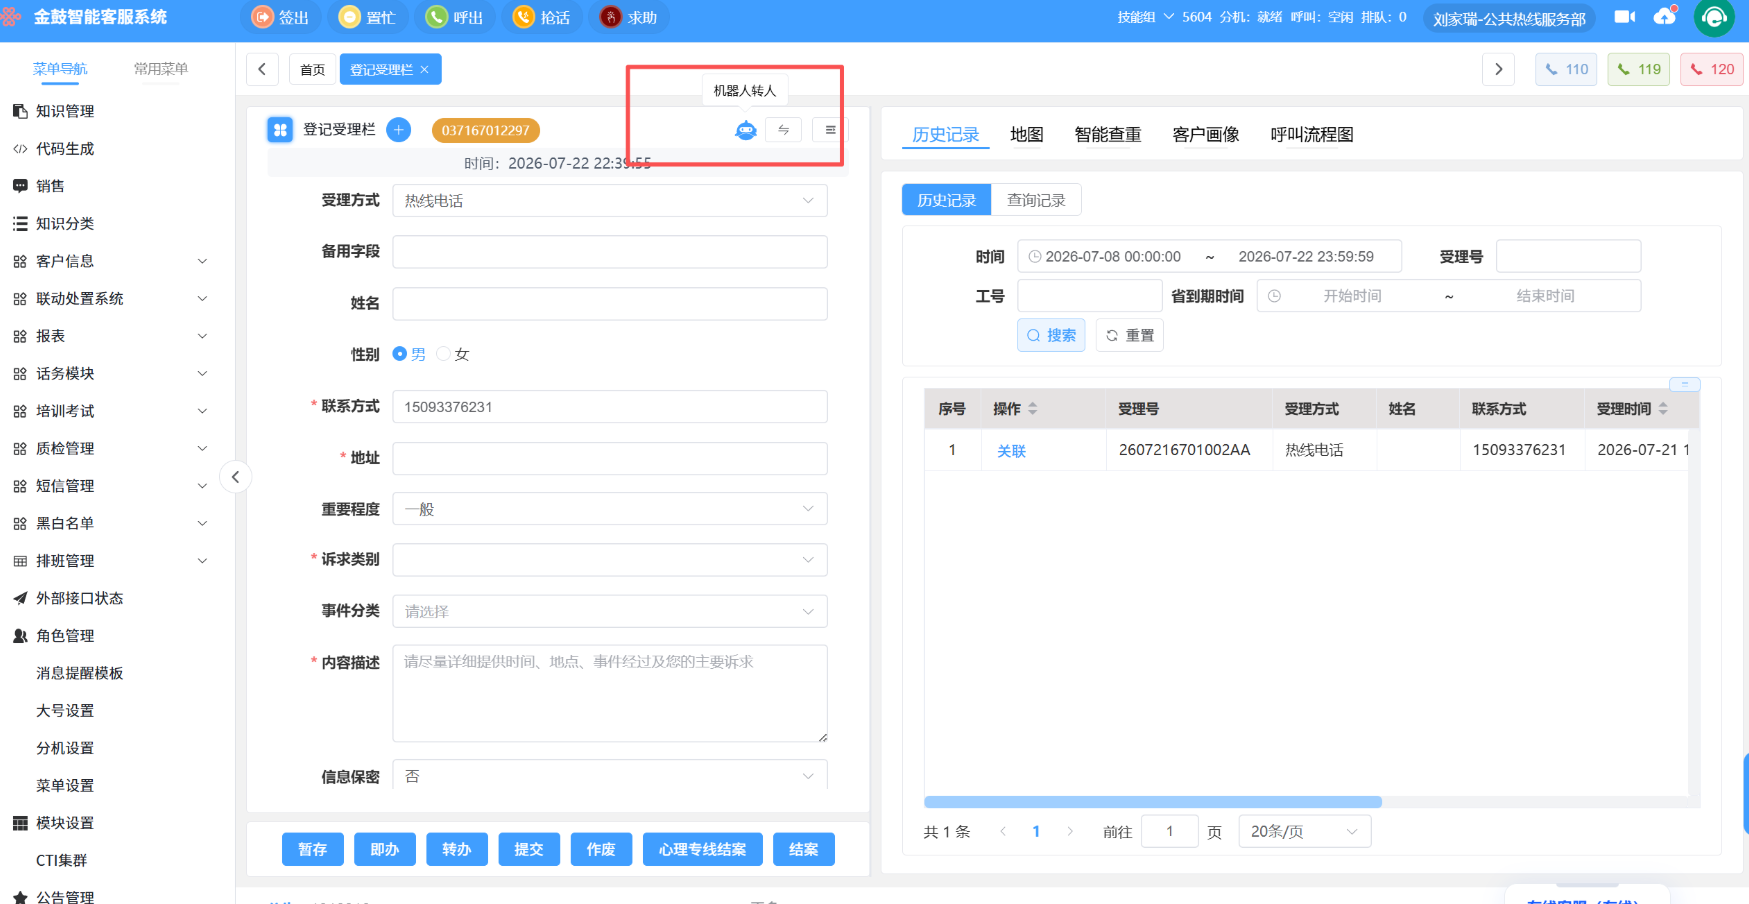1749x904 pixels.
Task: Focus the 姓名 input field
Action: coord(610,304)
